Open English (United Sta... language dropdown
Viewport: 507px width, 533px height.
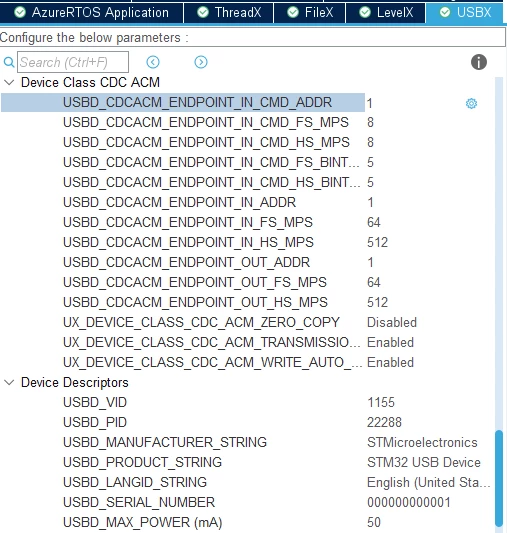click(429, 483)
